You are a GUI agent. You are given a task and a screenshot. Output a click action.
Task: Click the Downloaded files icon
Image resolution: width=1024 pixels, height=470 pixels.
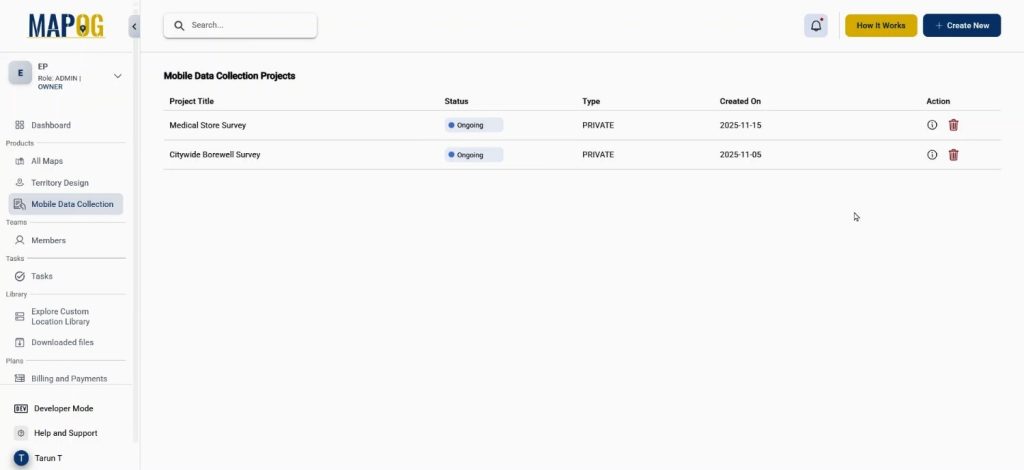pyautogui.click(x=20, y=342)
